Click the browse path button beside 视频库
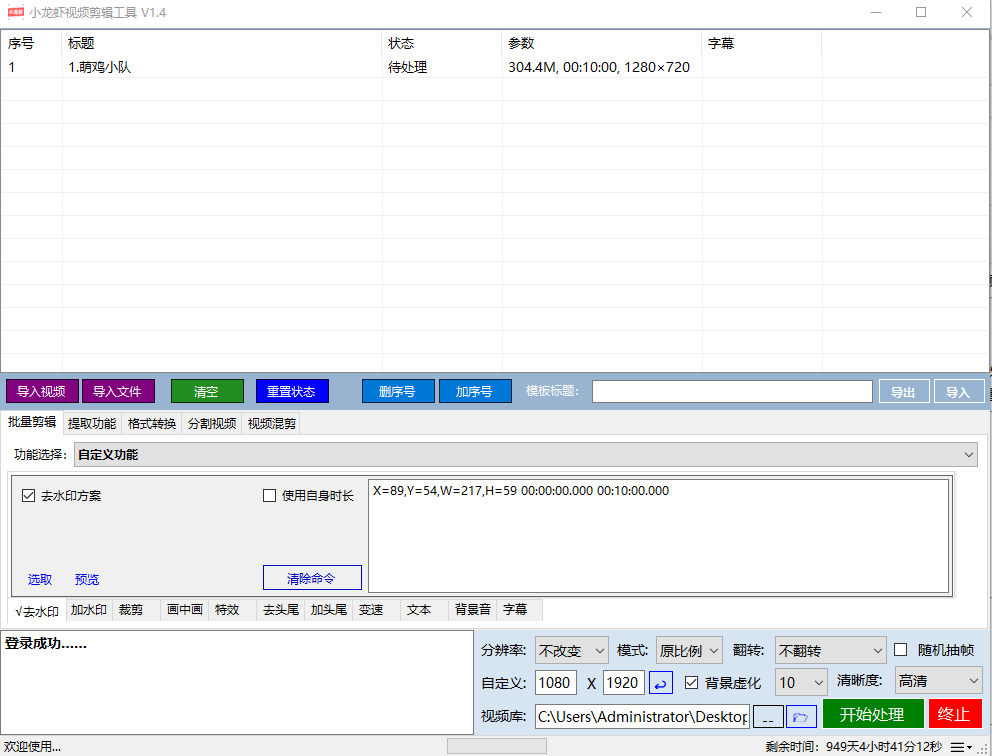Viewport: 992px width, 756px height. tap(768, 716)
